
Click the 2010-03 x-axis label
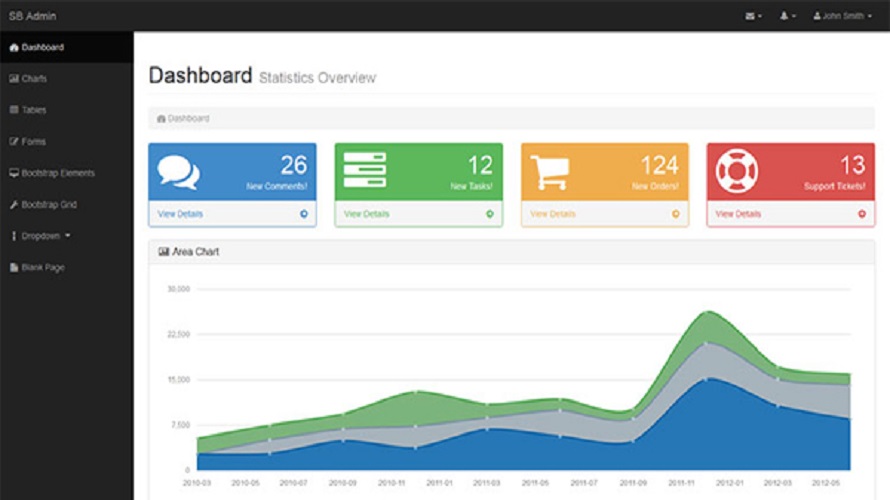click(x=196, y=483)
